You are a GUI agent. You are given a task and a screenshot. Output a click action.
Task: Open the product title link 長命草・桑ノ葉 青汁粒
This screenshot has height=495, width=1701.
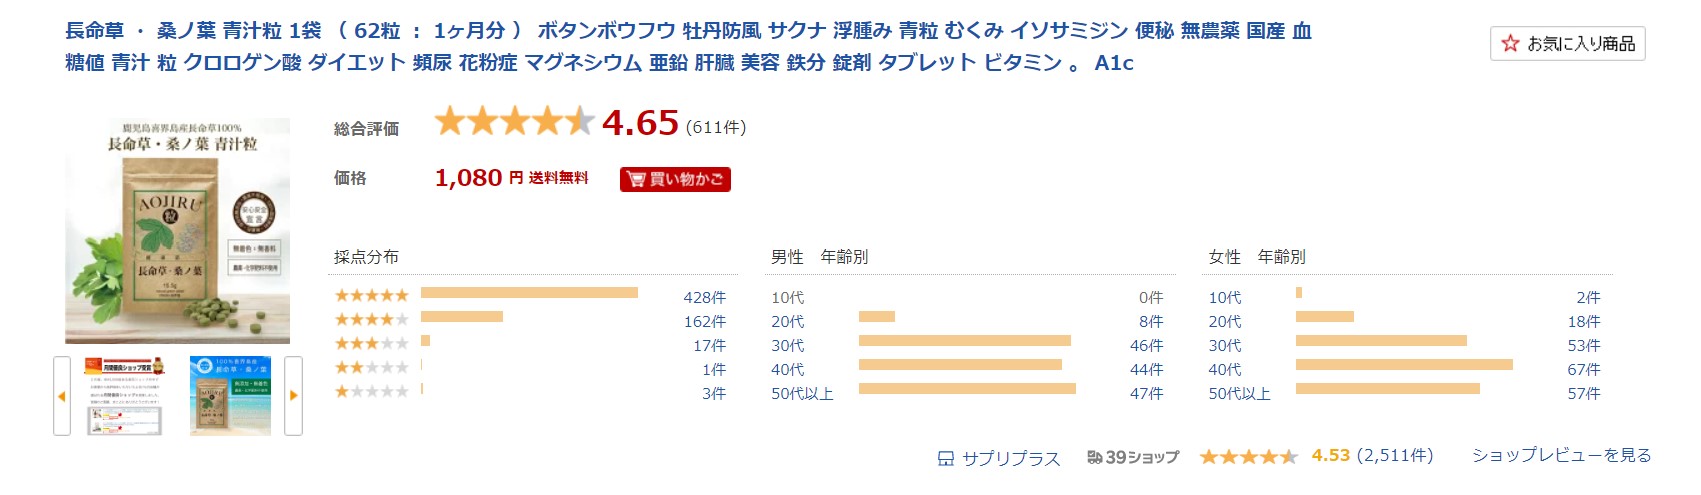click(x=688, y=46)
